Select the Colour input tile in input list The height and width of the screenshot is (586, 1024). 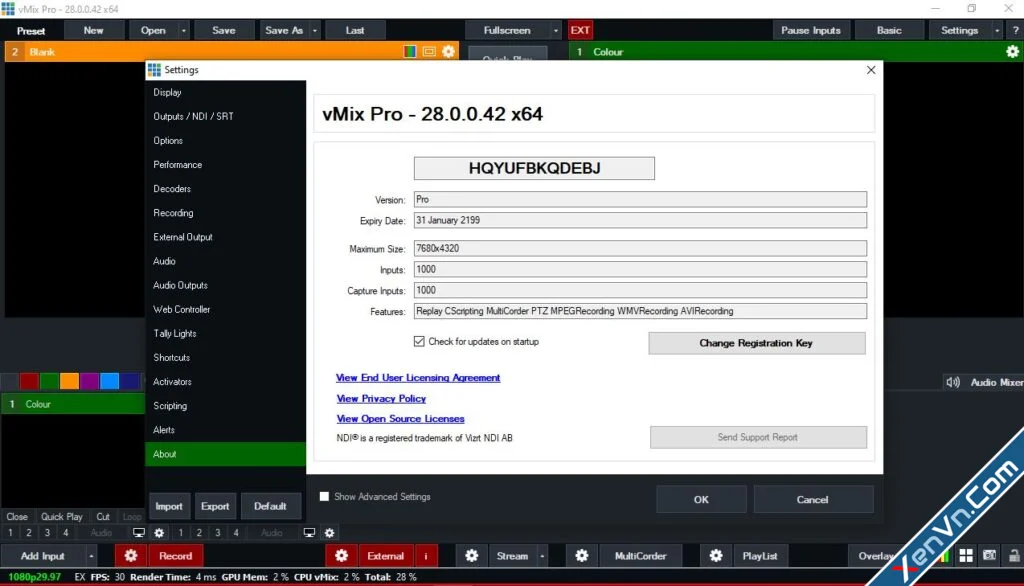(73, 404)
